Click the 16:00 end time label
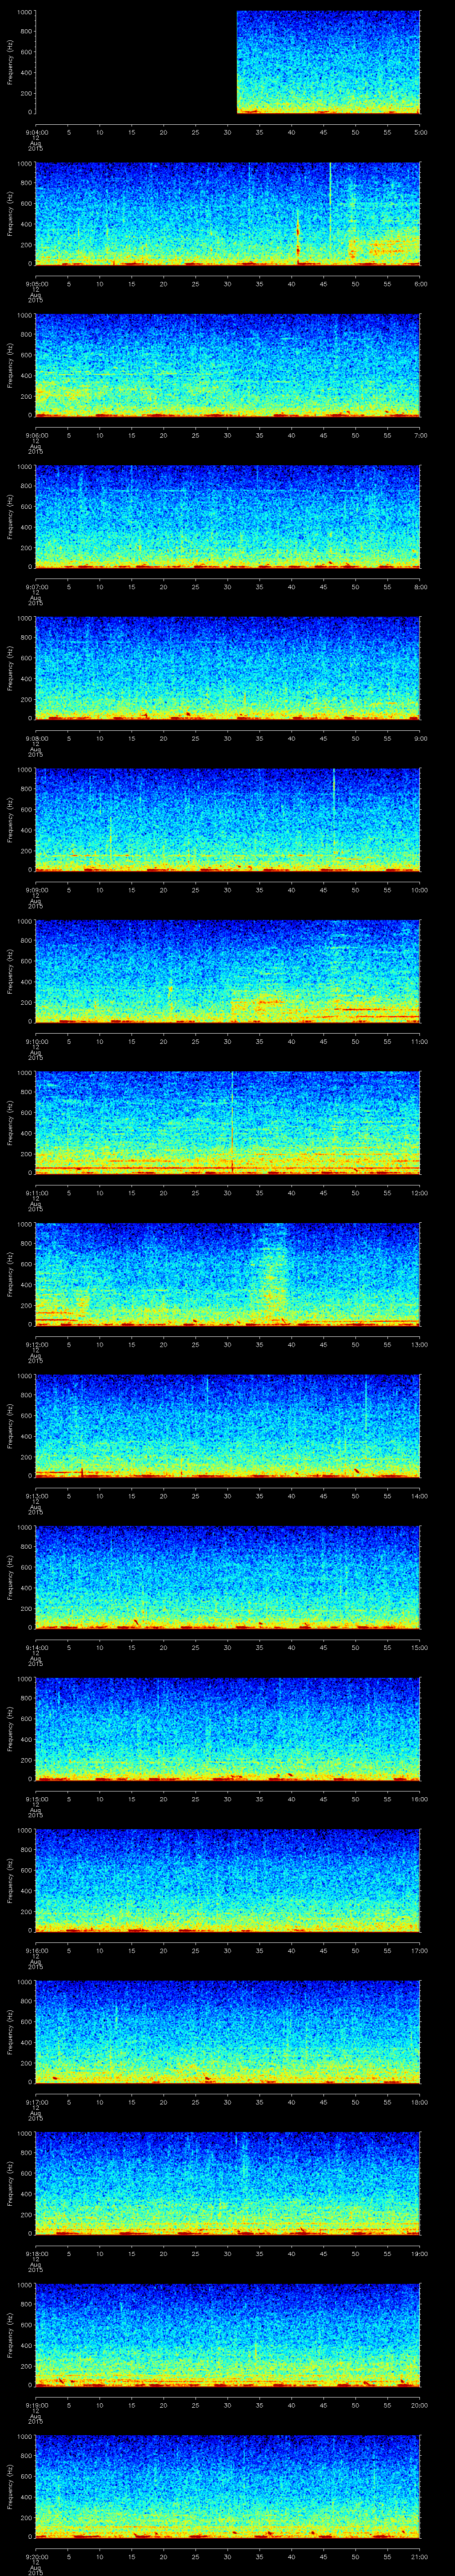Viewport: 455px width, 2576px height. point(419,1799)
